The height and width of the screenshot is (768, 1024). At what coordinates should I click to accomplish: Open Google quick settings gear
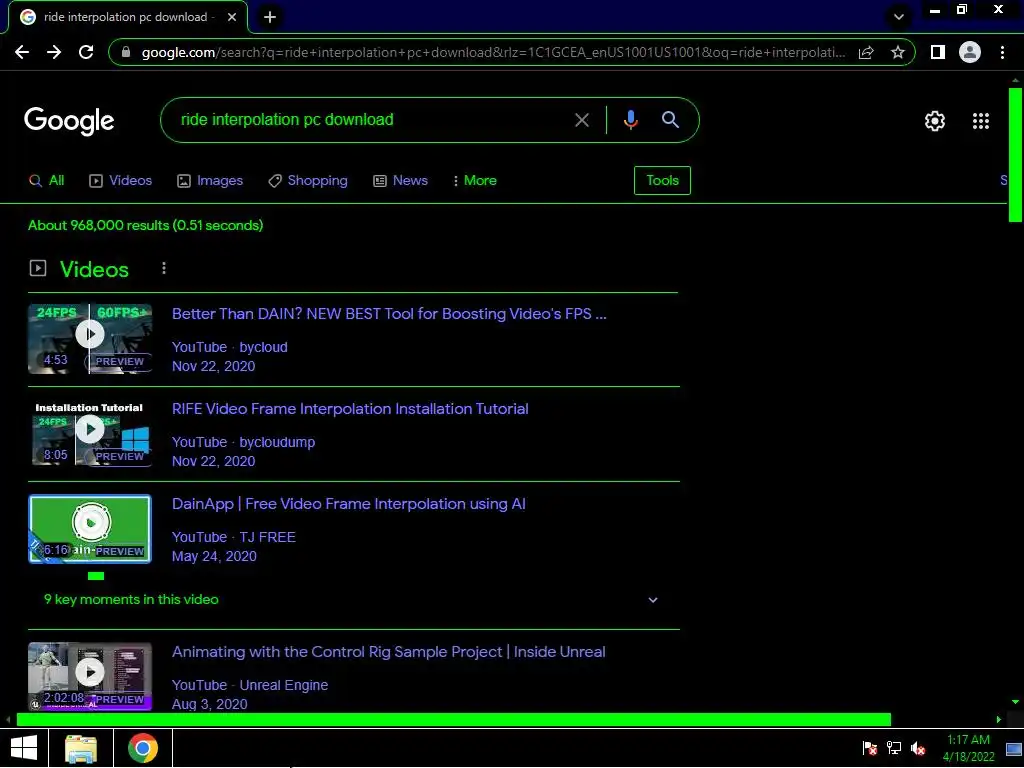(x=935, y=121)
